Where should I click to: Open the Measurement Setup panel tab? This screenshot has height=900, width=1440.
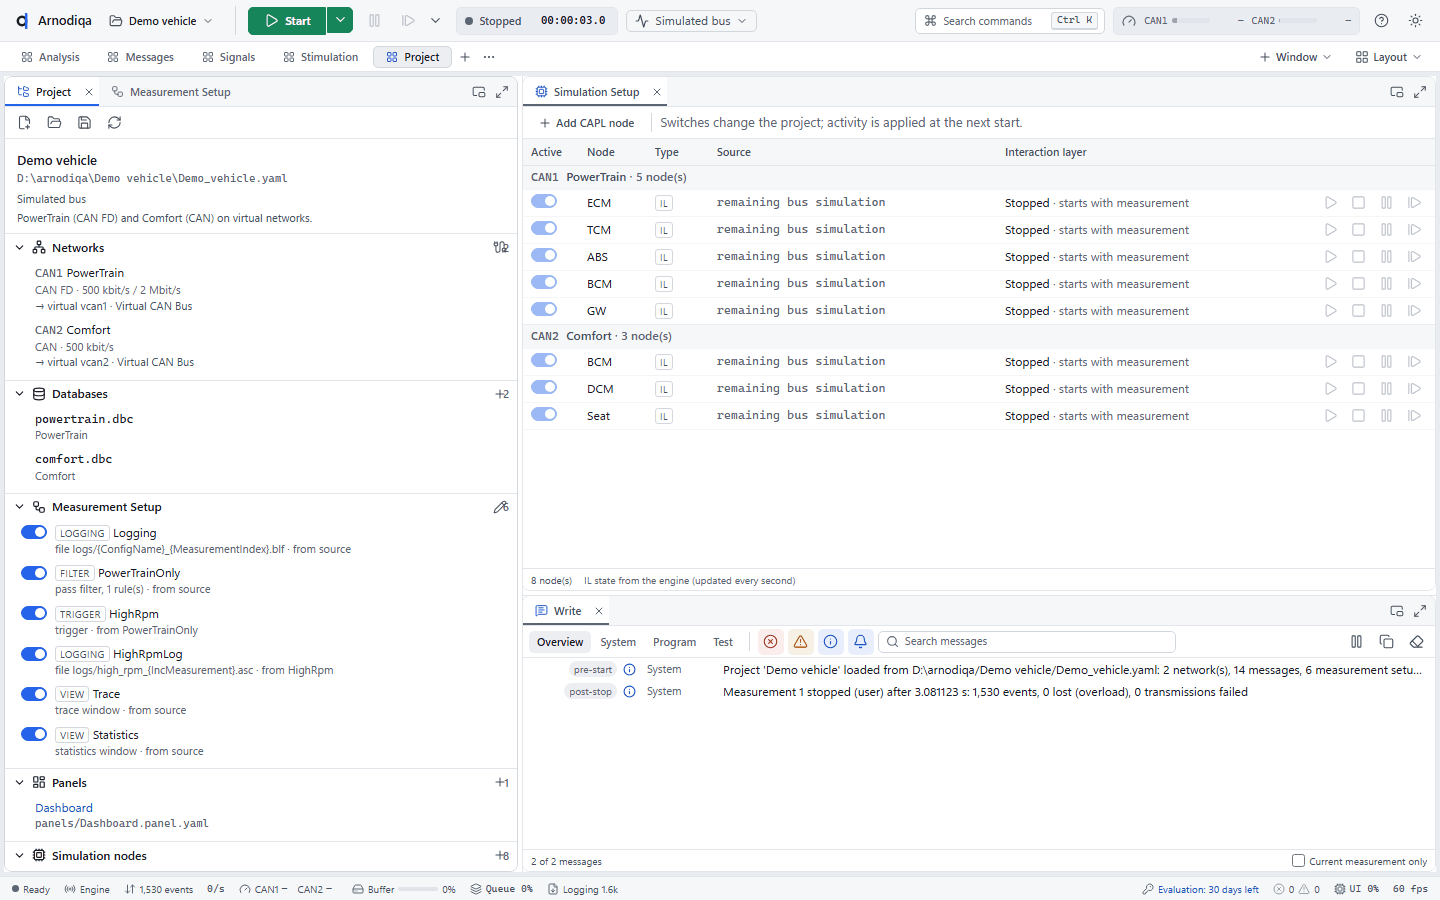[x=171, y=92]
